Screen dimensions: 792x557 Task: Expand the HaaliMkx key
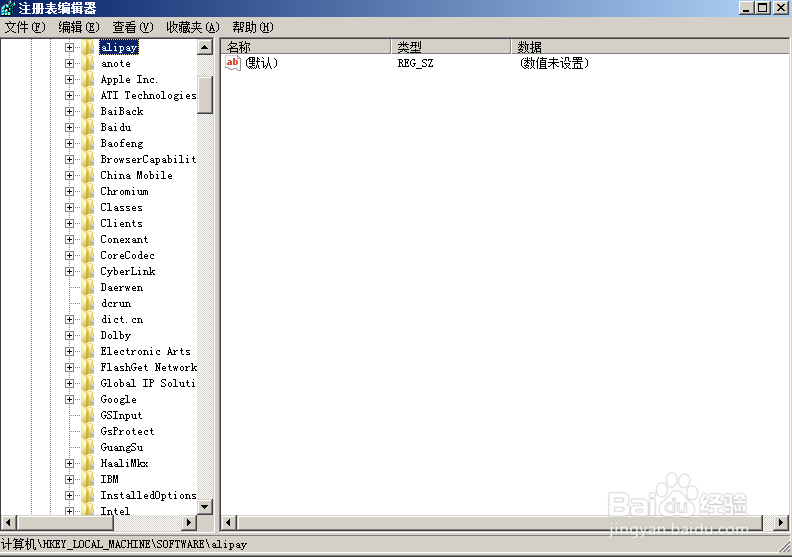tap(69, 463)
